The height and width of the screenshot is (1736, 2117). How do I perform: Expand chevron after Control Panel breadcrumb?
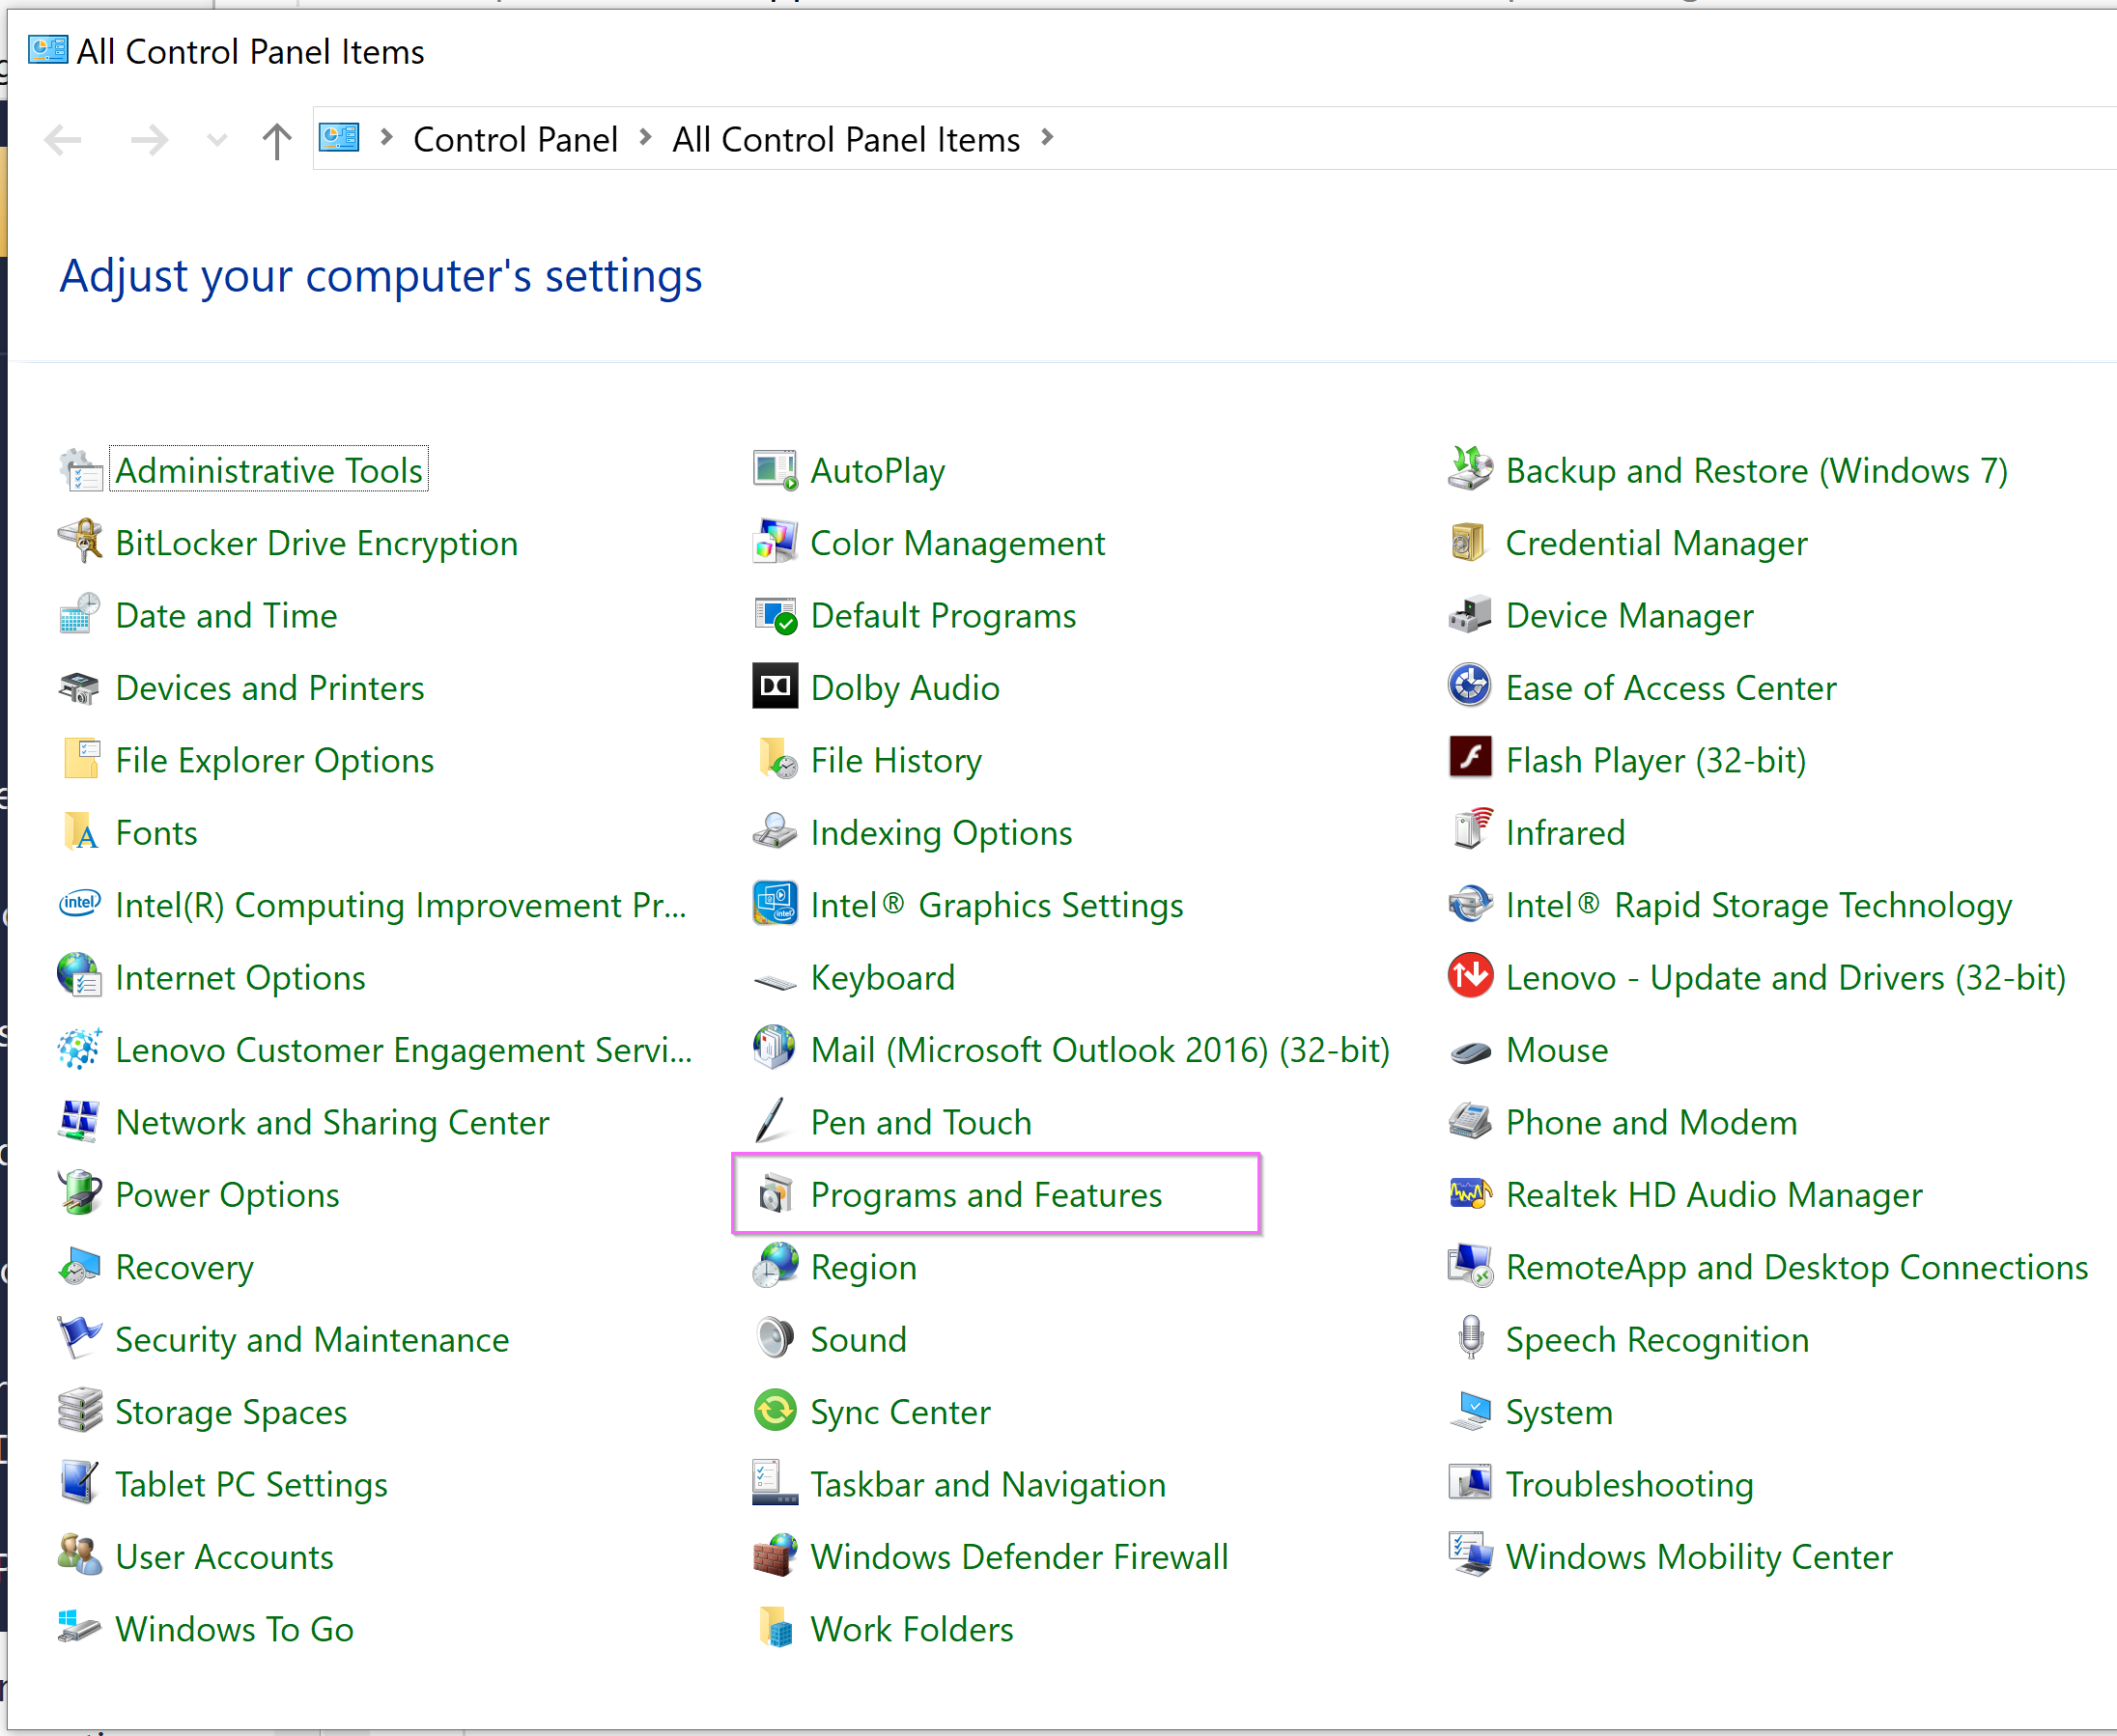(645, 138)
